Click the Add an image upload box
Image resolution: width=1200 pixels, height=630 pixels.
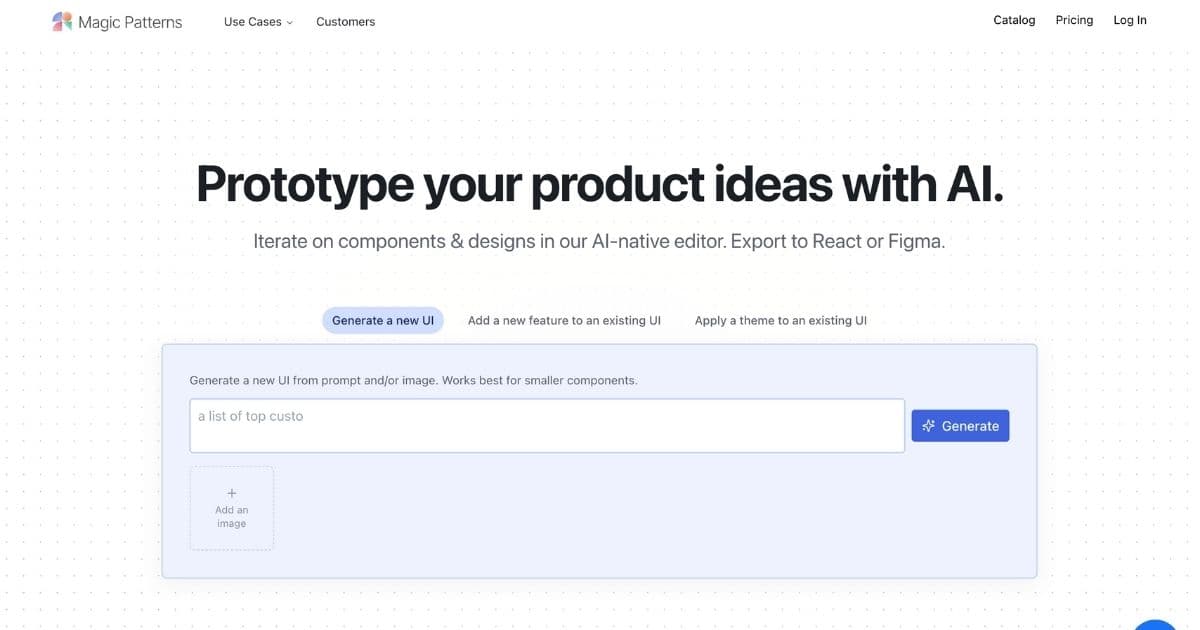[x=231, y=508]
